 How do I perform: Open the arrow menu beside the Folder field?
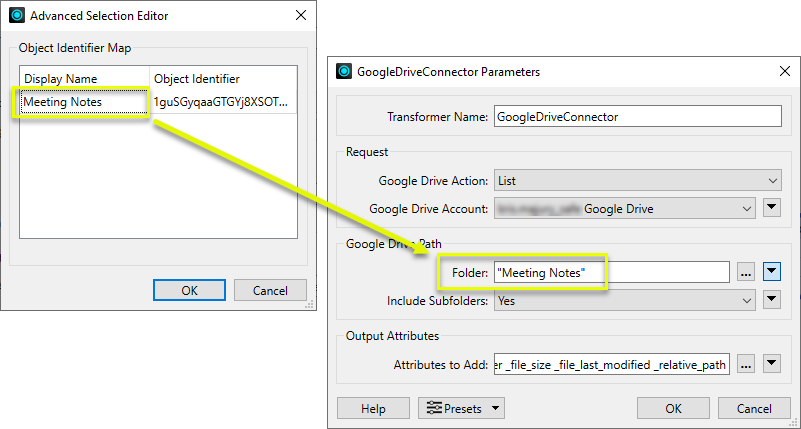771,272
